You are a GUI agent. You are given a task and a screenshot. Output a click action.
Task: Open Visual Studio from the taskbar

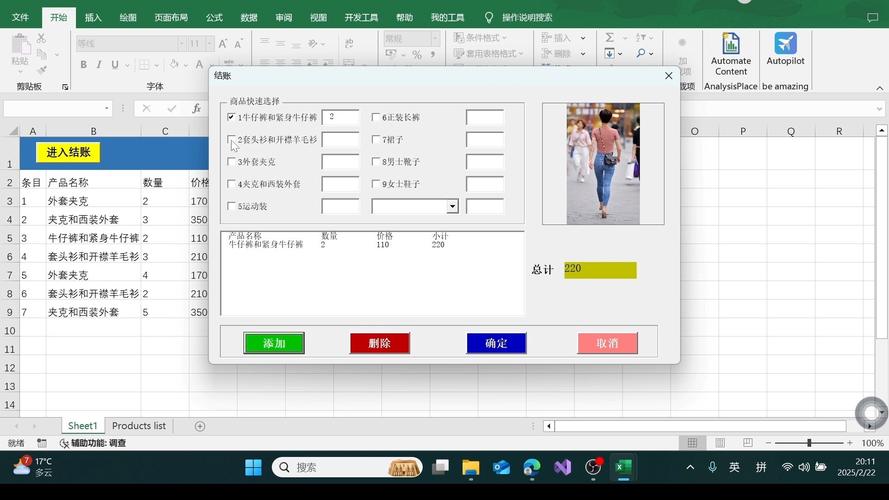click(562, 467)
